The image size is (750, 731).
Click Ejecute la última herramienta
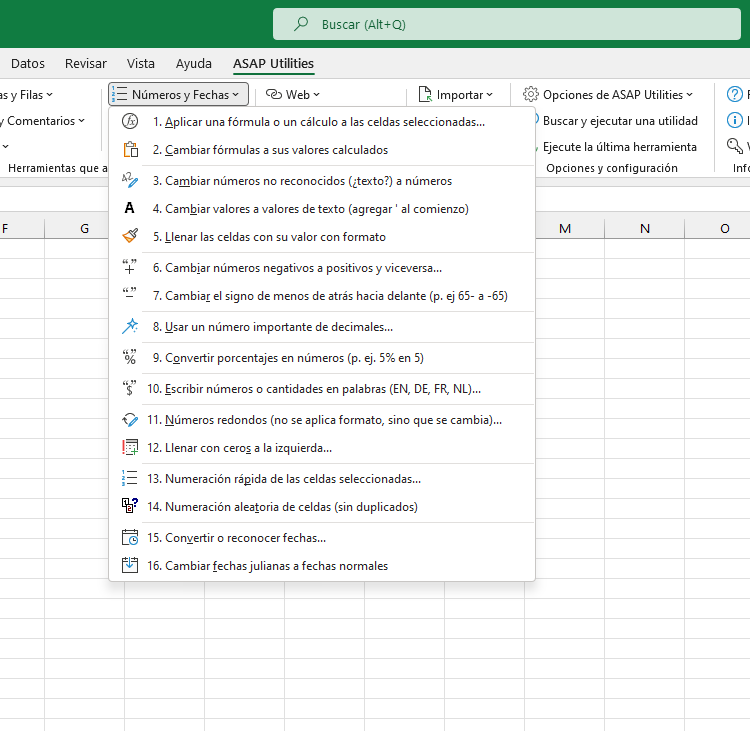(619, 146)
